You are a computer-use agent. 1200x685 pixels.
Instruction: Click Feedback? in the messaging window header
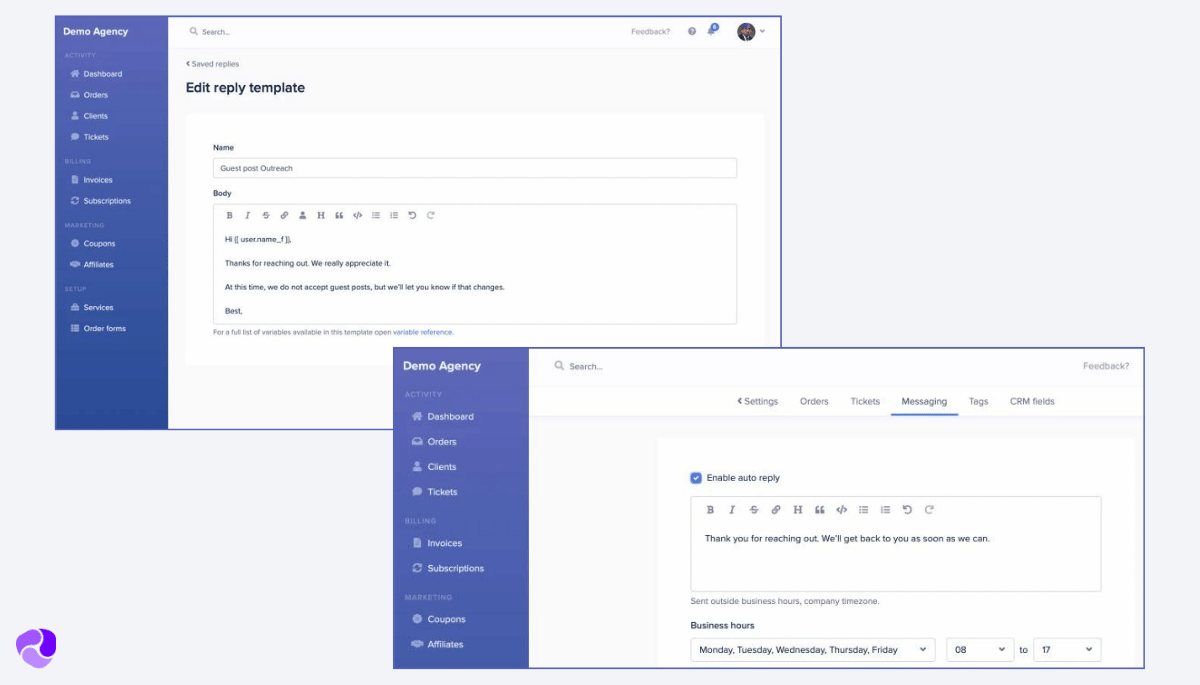1106,366
